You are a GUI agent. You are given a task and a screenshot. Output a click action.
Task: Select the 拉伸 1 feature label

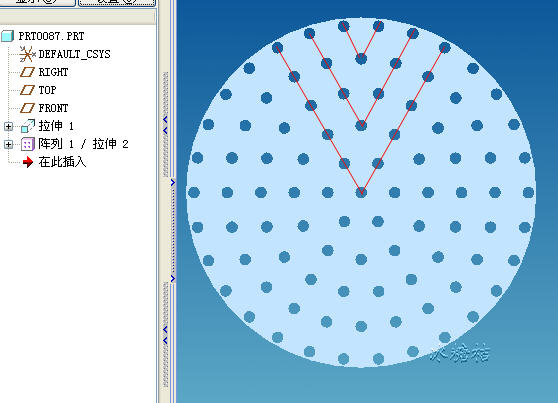click(56, 126)
